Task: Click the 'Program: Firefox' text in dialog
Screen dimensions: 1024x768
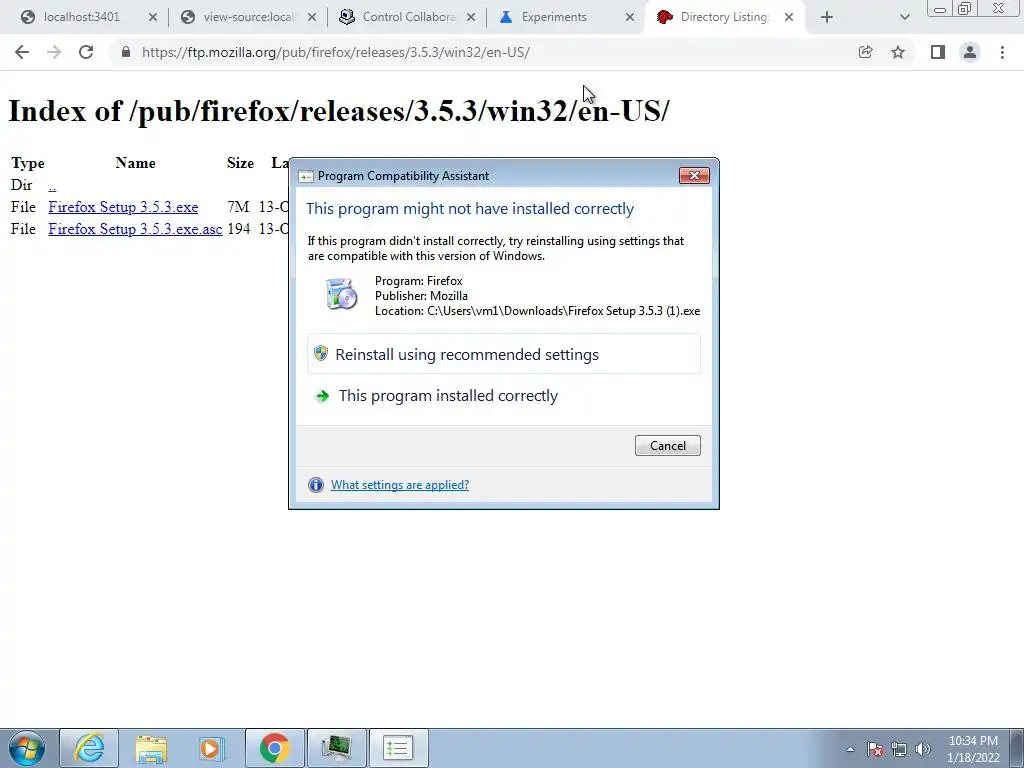Action: pyautogui.click(x=419, y=281)
